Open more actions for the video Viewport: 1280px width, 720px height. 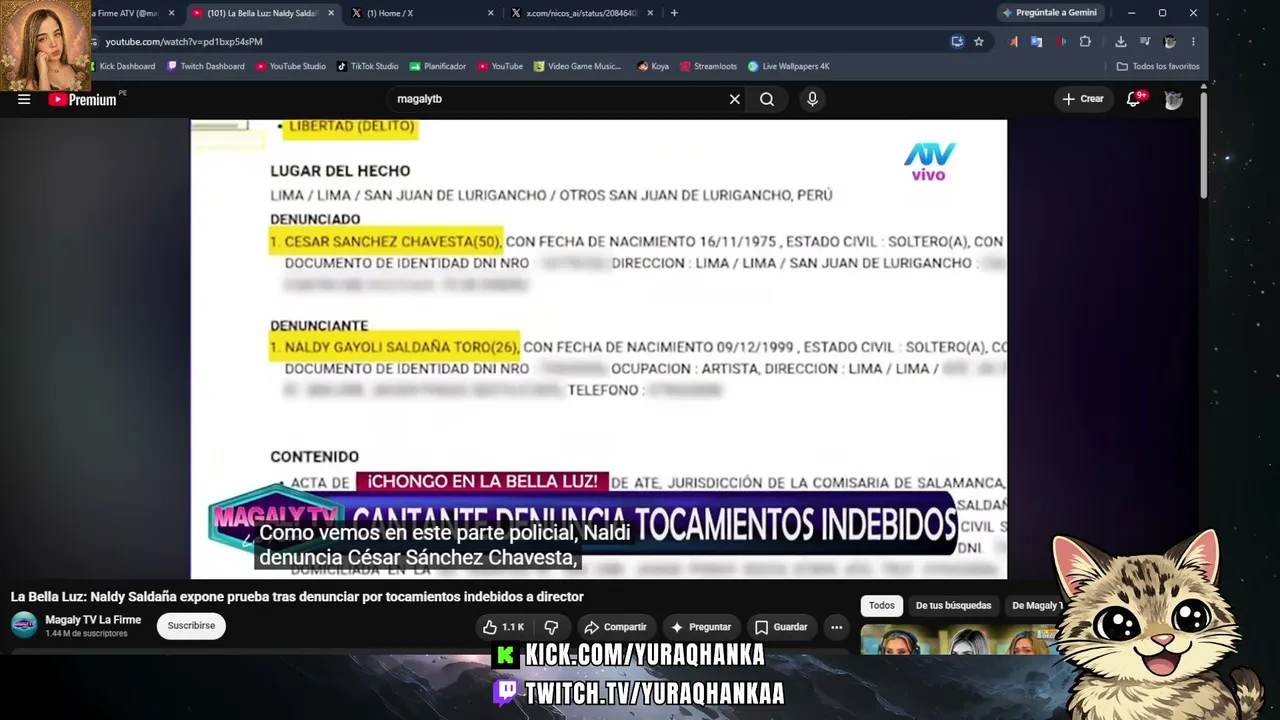click(x=837, y=627)
